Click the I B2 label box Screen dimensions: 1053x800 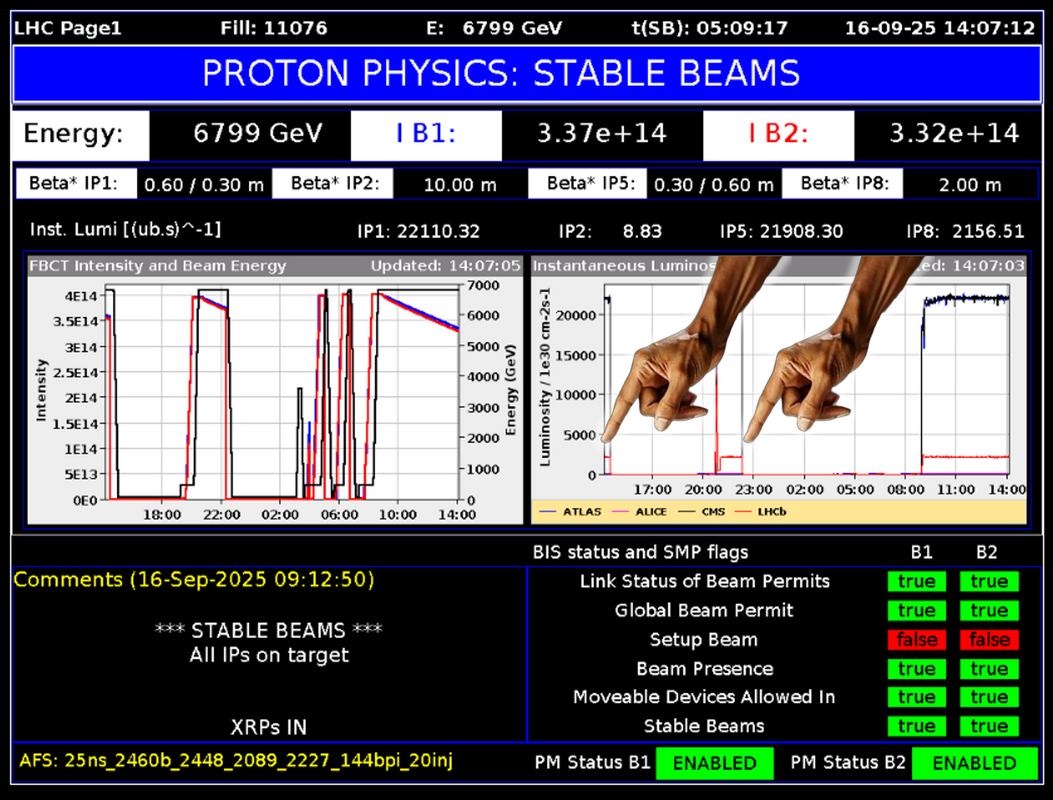778,134
